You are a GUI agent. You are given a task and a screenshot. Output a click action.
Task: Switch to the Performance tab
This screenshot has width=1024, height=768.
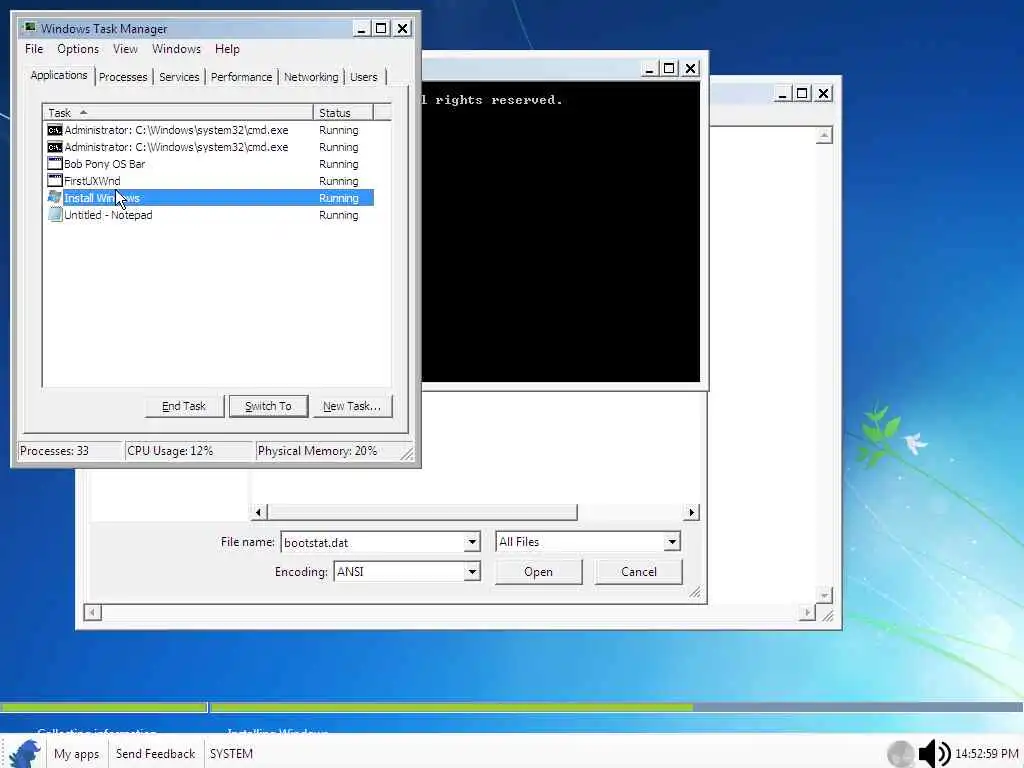click(241, 77)
